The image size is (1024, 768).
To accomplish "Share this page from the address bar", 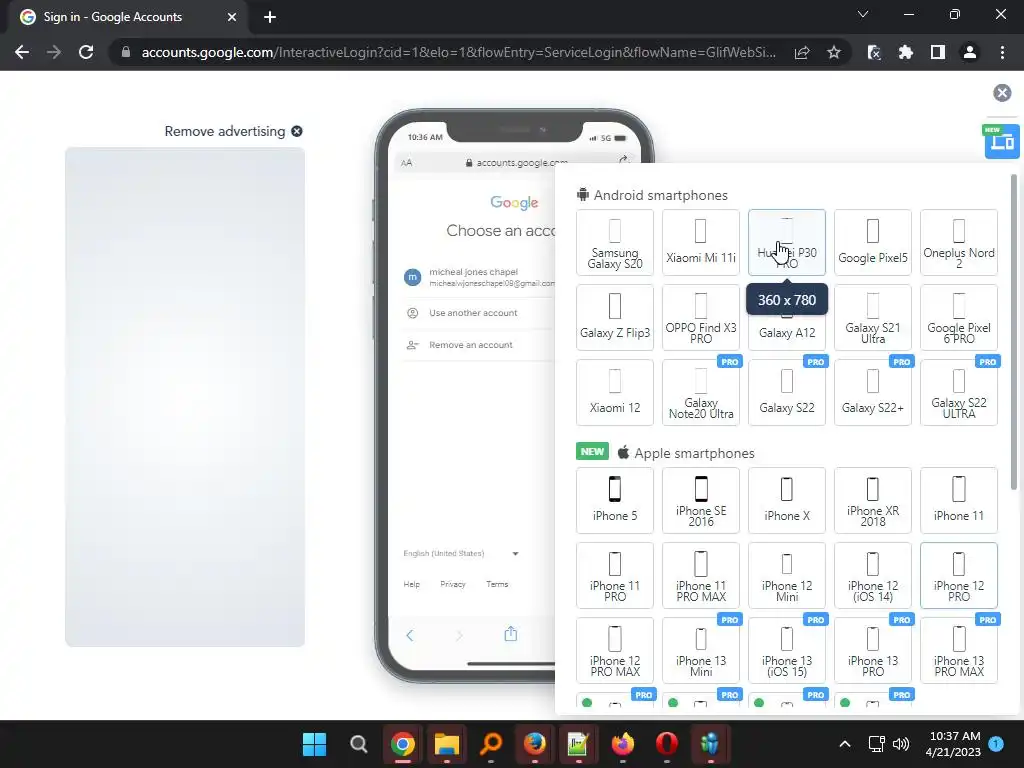I will click(x=802, y=52).
